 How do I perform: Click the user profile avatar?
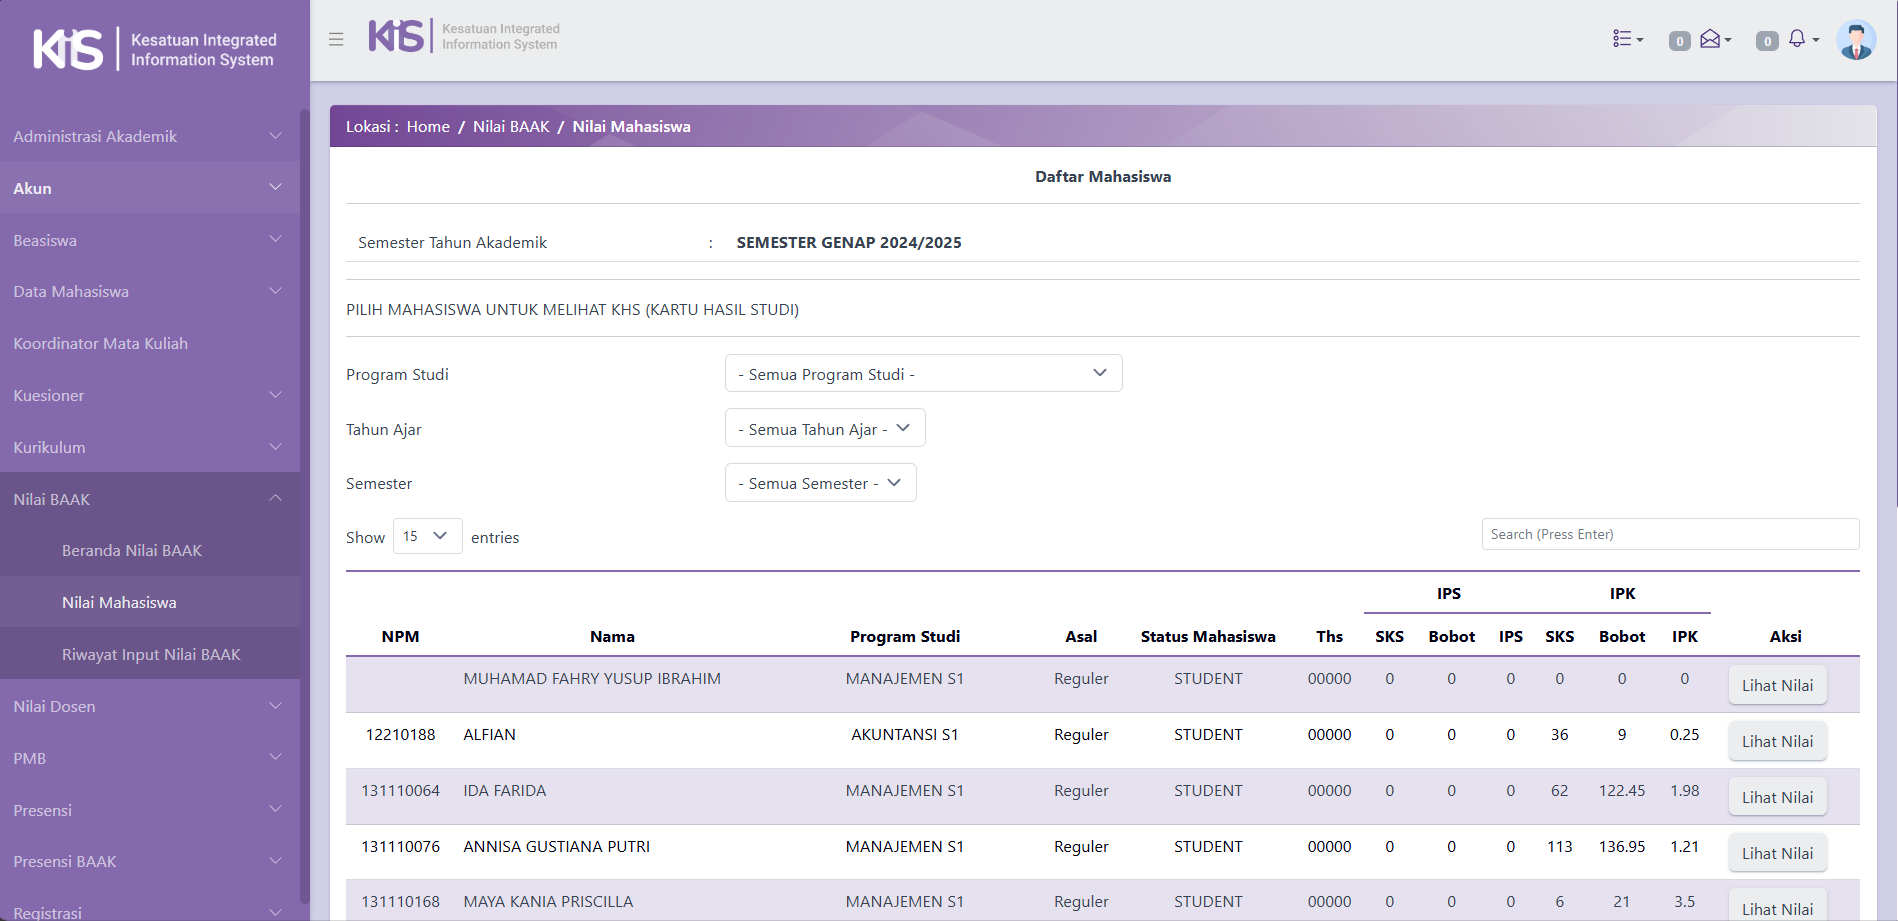coord(1855,40)
